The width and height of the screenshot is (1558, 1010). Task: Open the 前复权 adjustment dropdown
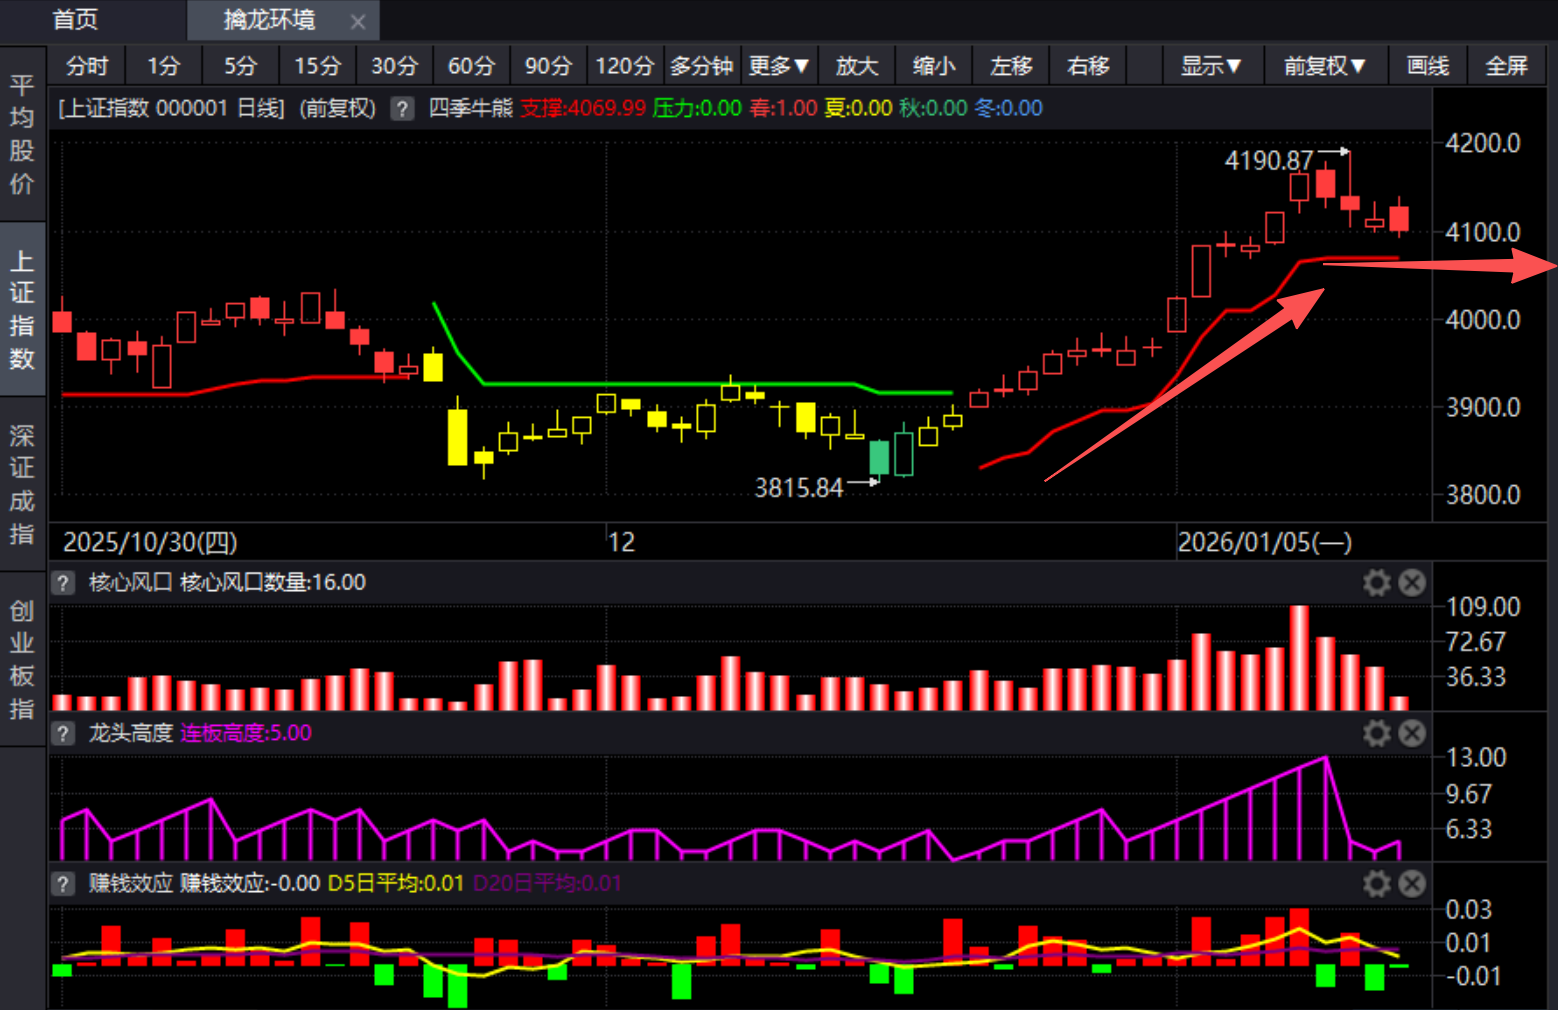point(1325,66)
